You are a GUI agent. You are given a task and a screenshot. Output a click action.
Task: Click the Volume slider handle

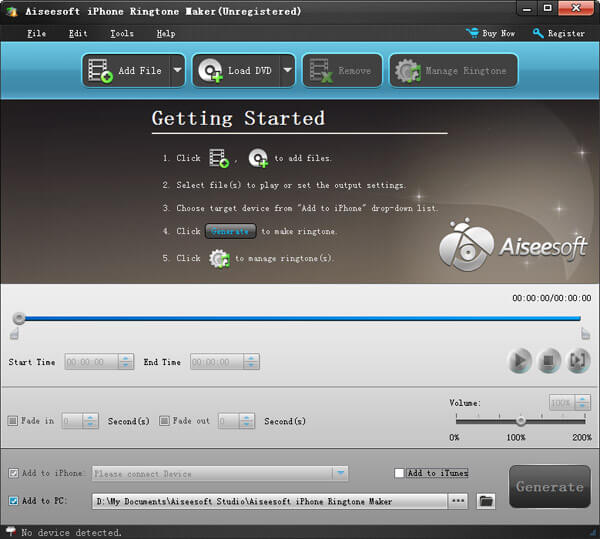[x=520, y=421]
